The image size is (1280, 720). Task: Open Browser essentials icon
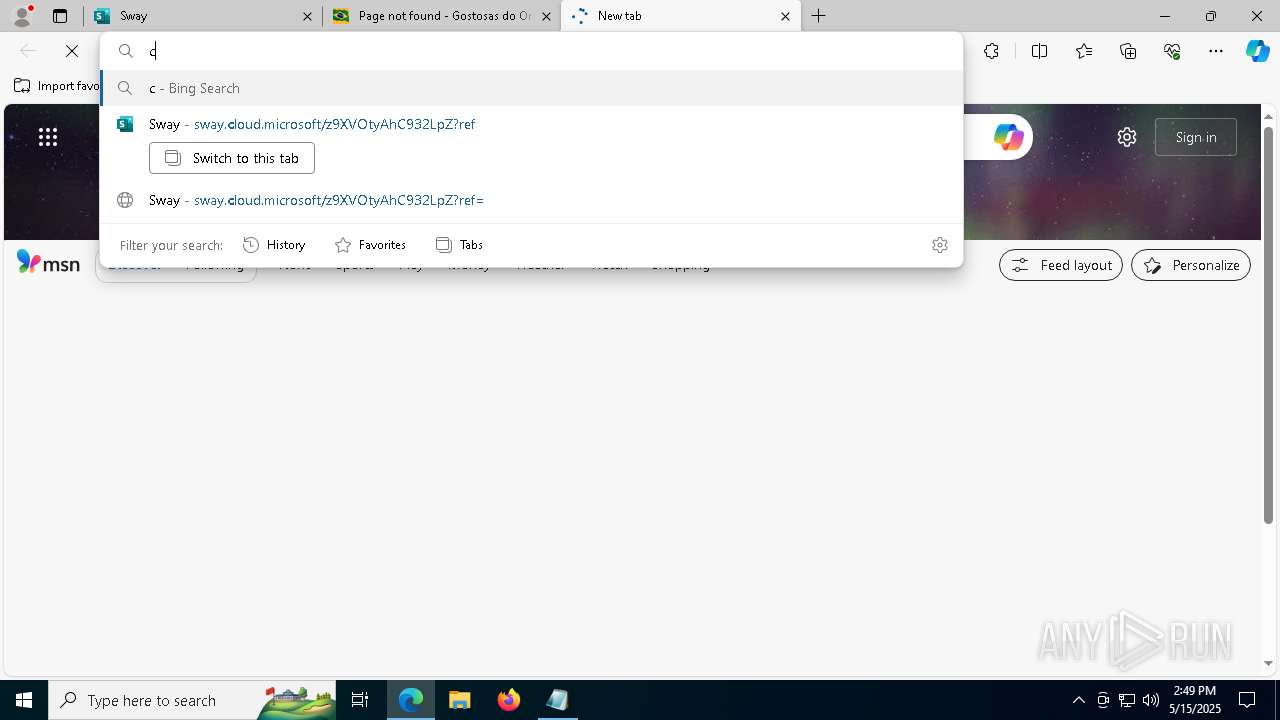[x=1172, y=51]
